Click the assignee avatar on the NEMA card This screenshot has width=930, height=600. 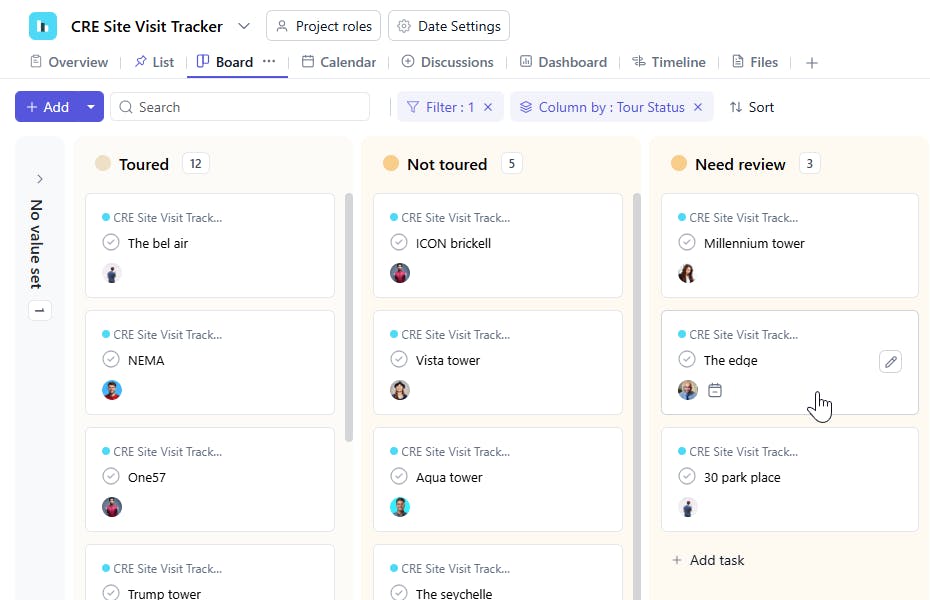coord(112,390)
